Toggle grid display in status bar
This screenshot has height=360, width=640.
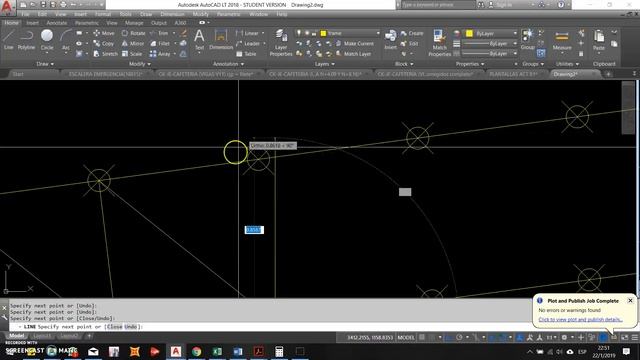422,338
